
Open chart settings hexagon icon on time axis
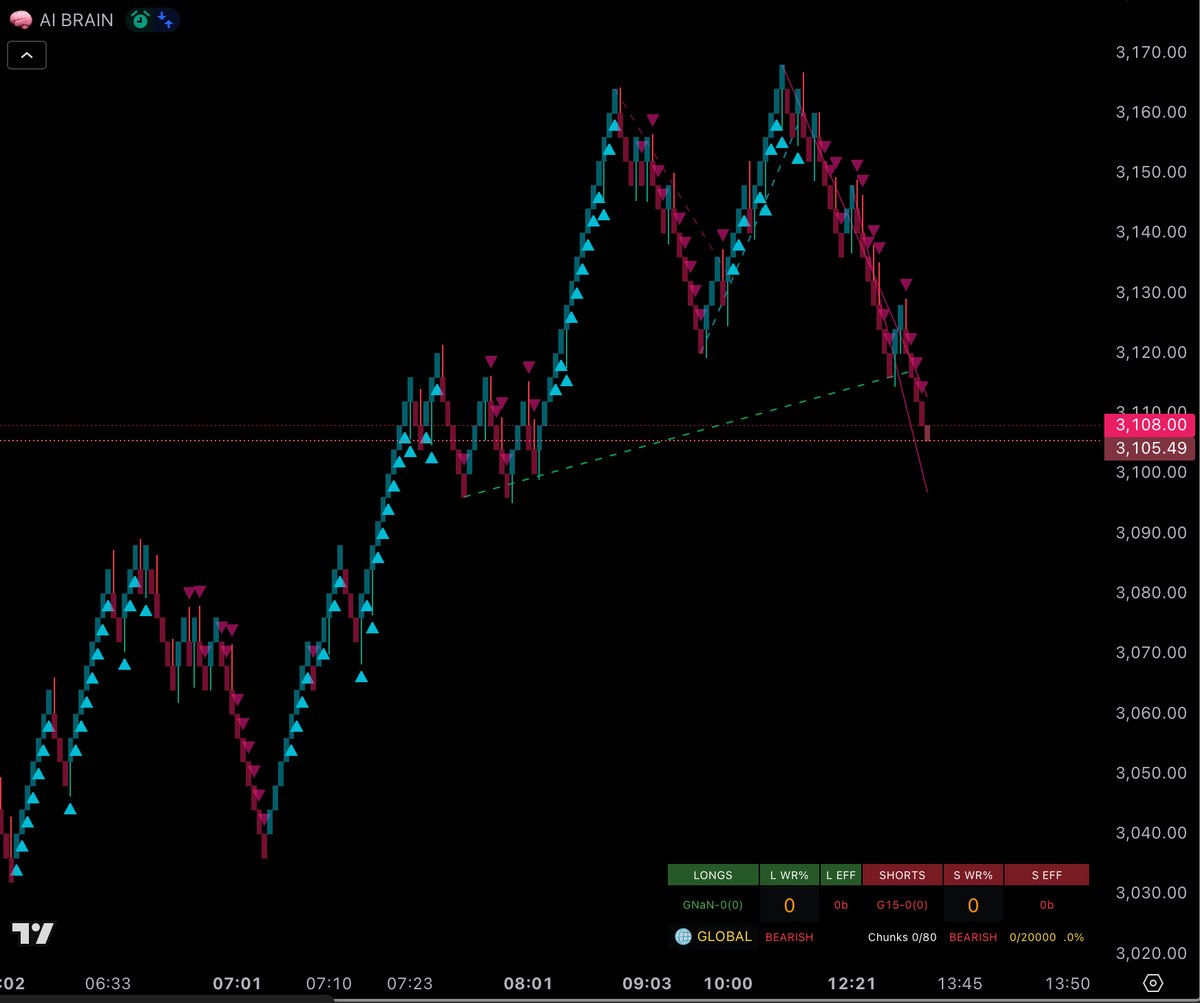pyautogui.click(x=1153, y=983)
